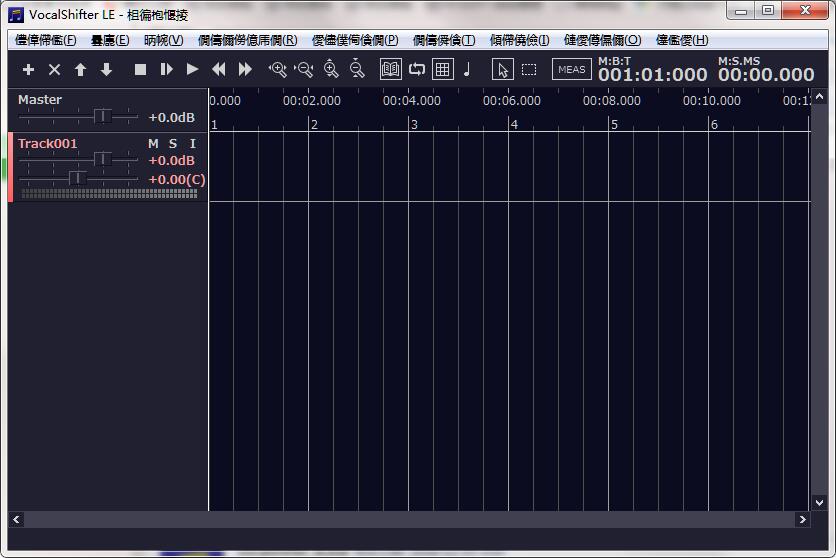836x558 pixels.
Task: Open the menu ending in (E)
Action: pos(110,40)
